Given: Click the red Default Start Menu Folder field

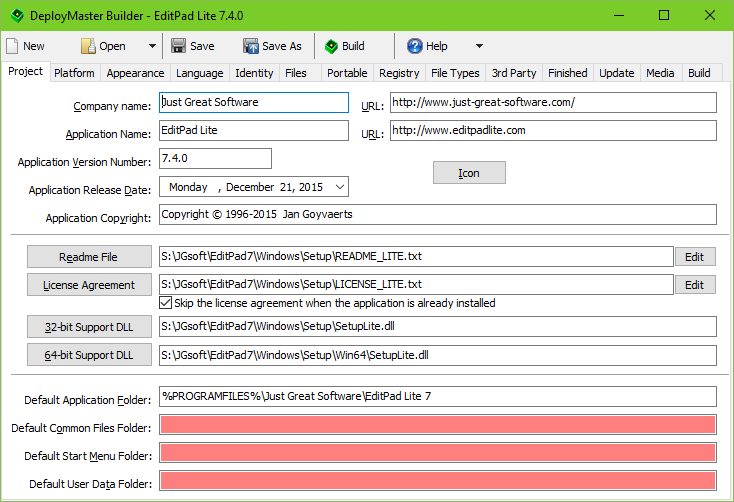Looking at the screenshot, I should (x=438, y=453).
